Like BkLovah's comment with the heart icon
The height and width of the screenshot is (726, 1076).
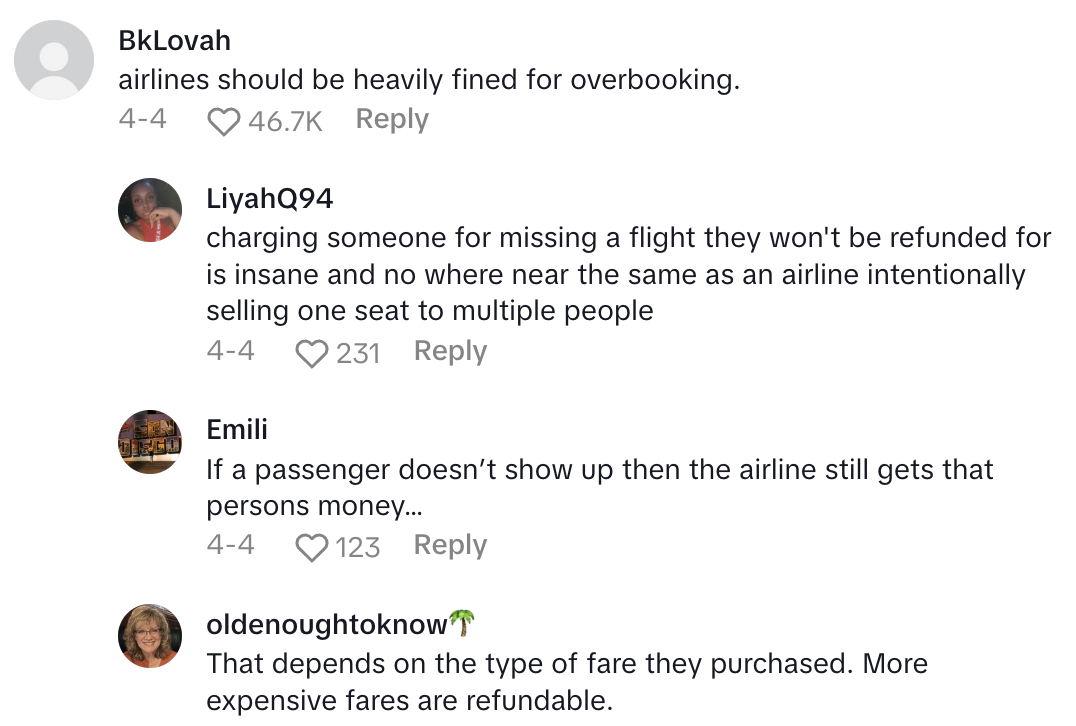coord(224,122)
